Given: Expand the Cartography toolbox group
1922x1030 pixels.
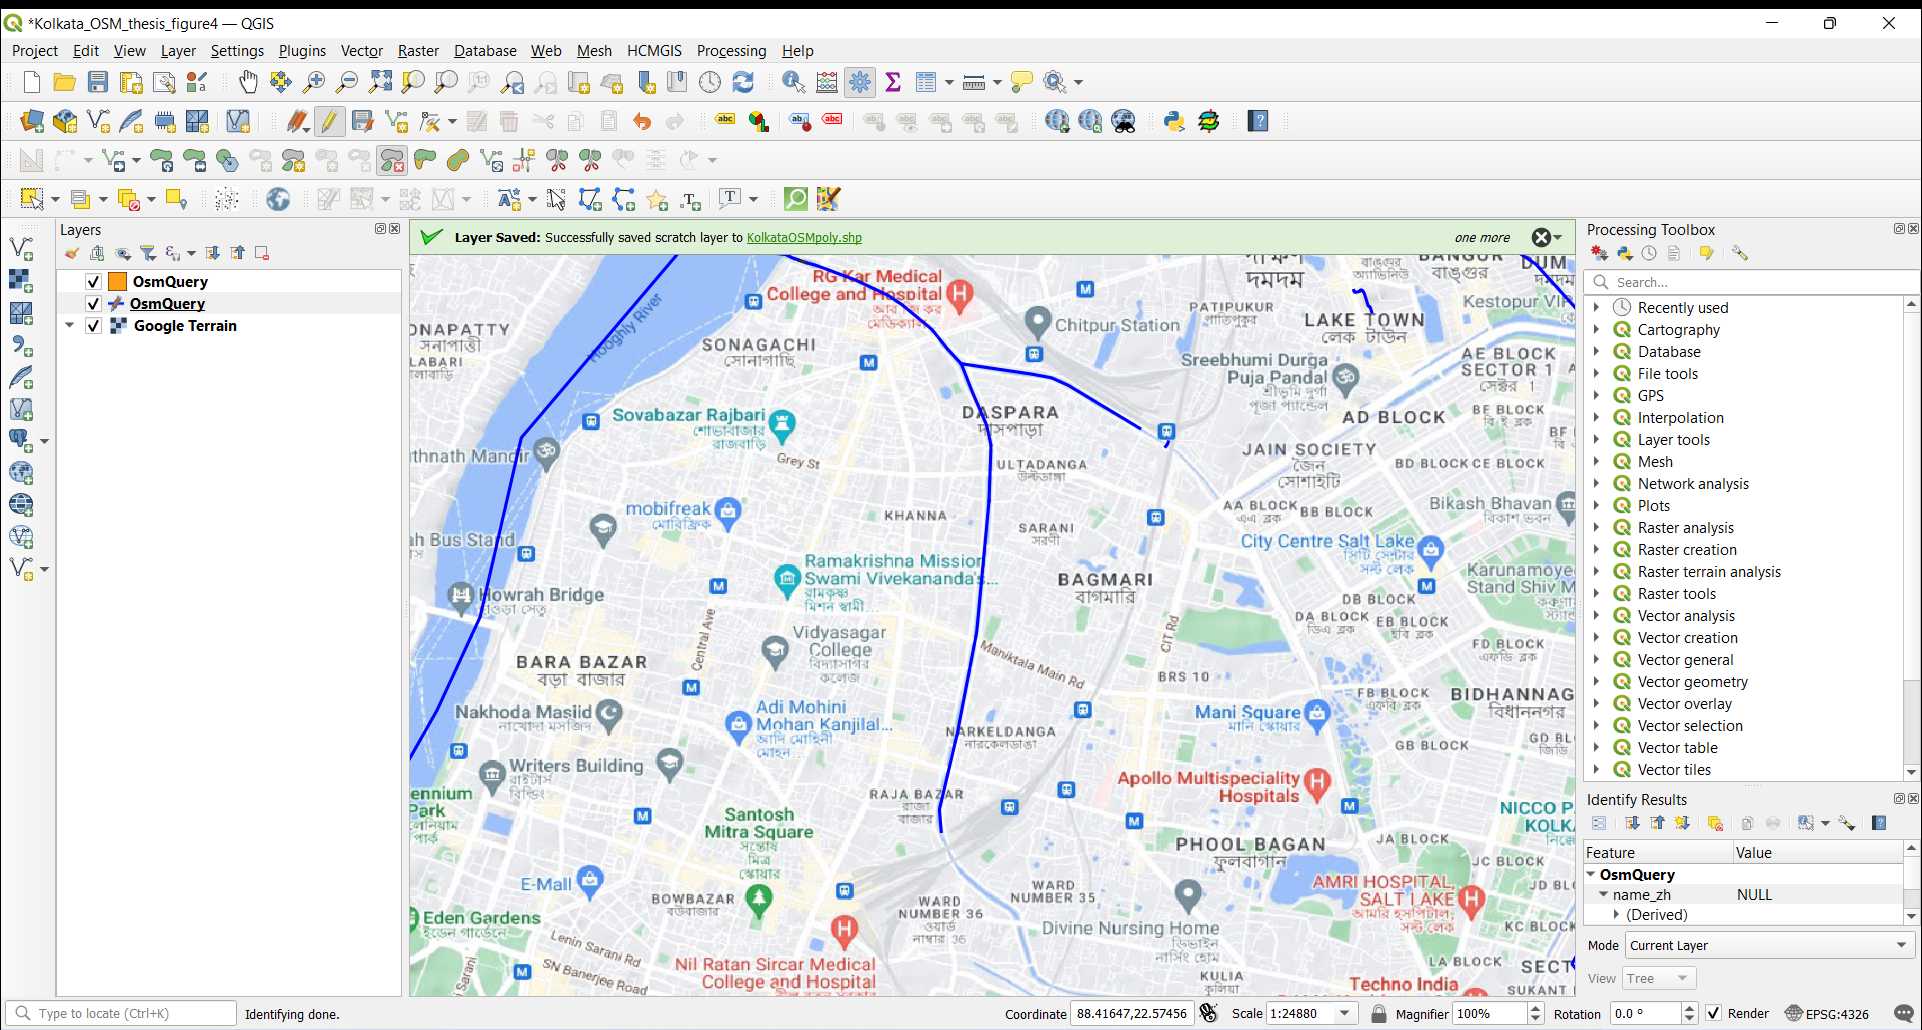Looking at the screenshot, I should pos(1597,330).
